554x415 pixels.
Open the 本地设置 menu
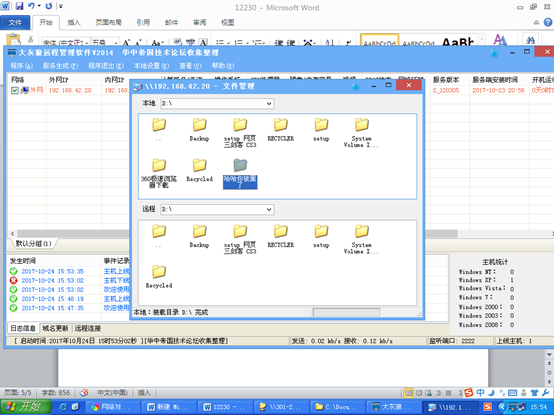[x=151, y=66]
